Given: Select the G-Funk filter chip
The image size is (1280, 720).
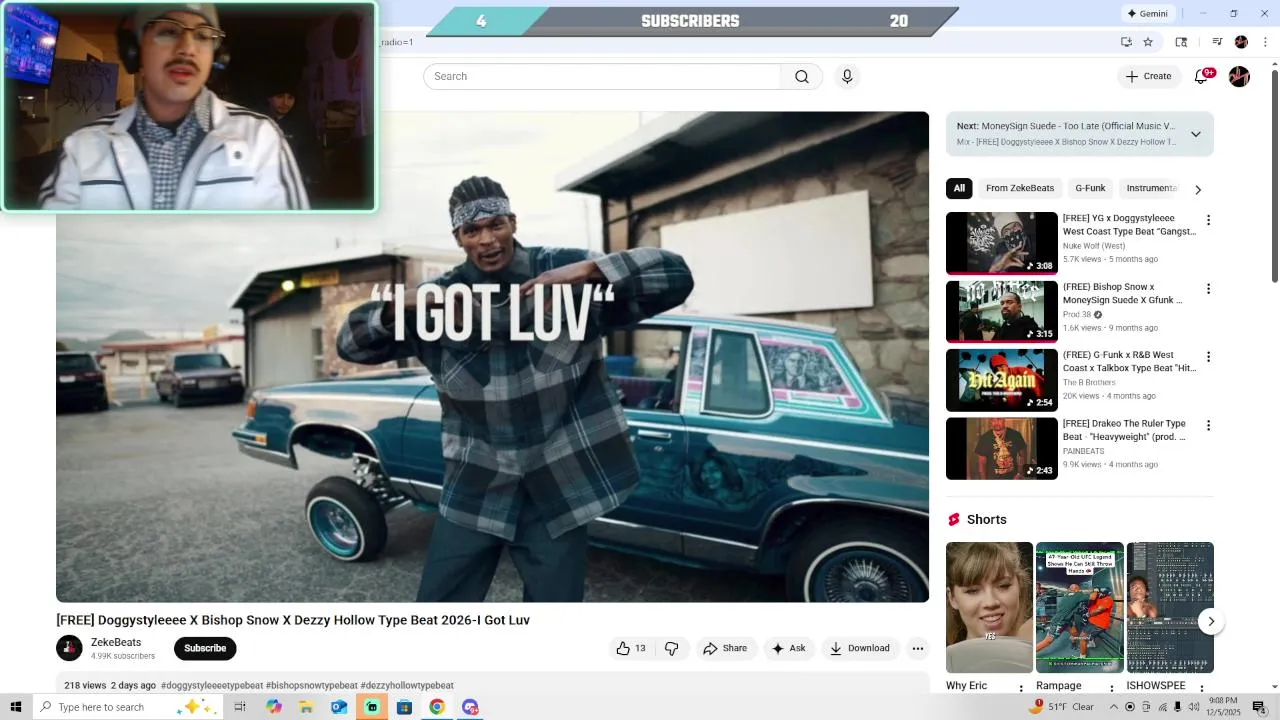Looking at the screenshot, I should (1090, 188).
